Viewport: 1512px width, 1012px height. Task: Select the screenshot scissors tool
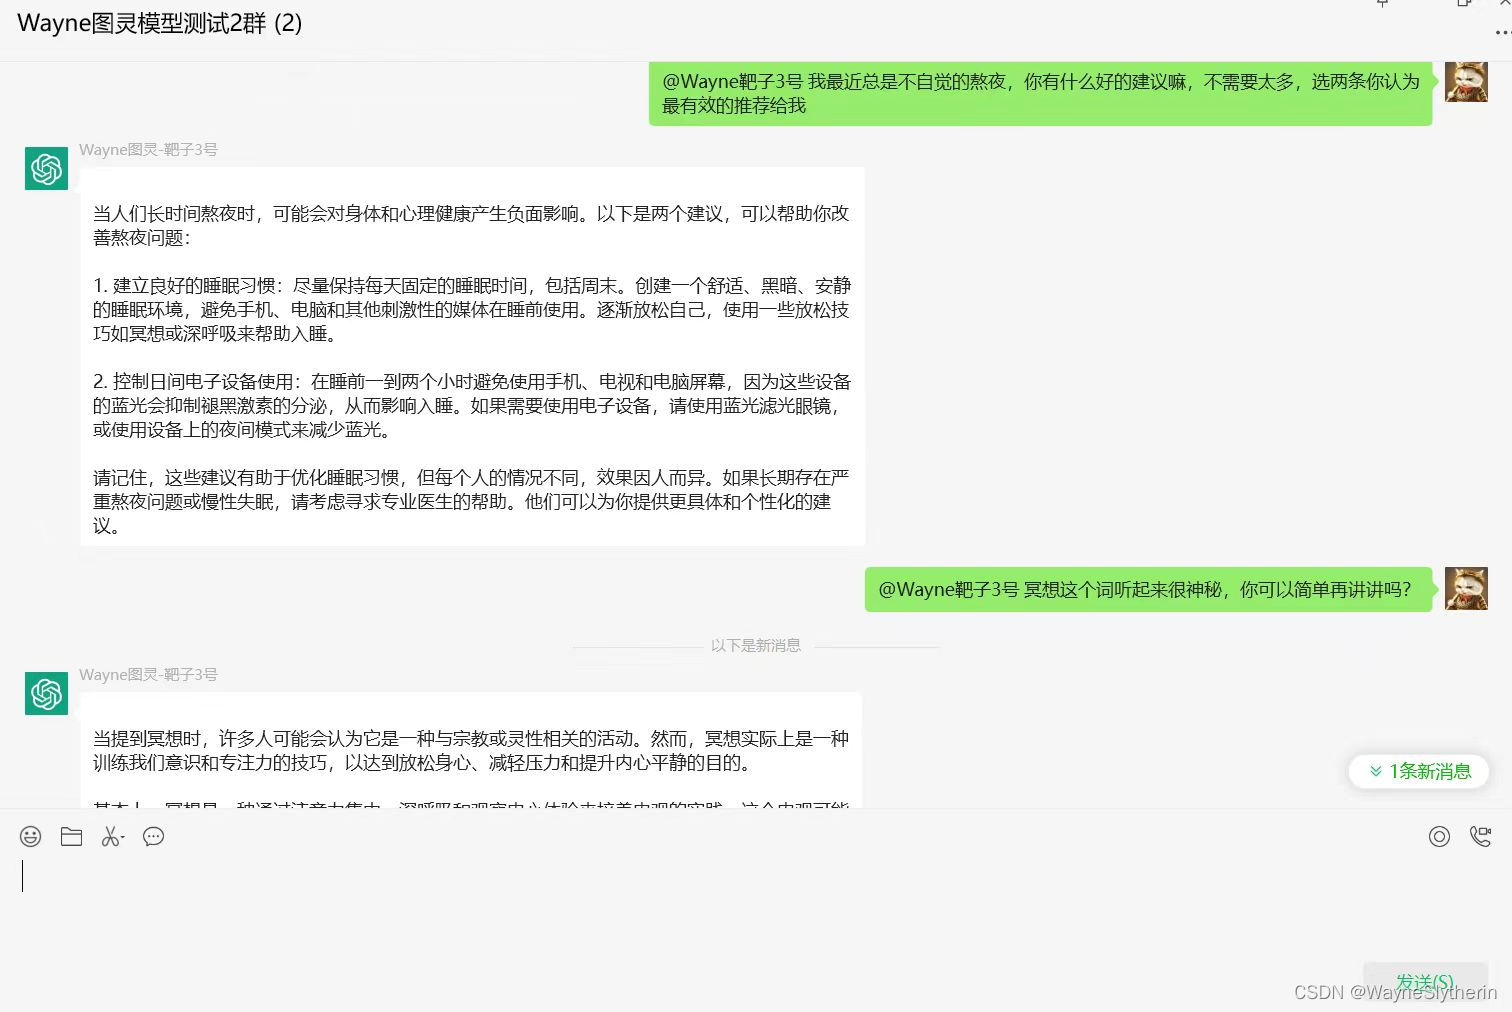click(x=110, y=836)
